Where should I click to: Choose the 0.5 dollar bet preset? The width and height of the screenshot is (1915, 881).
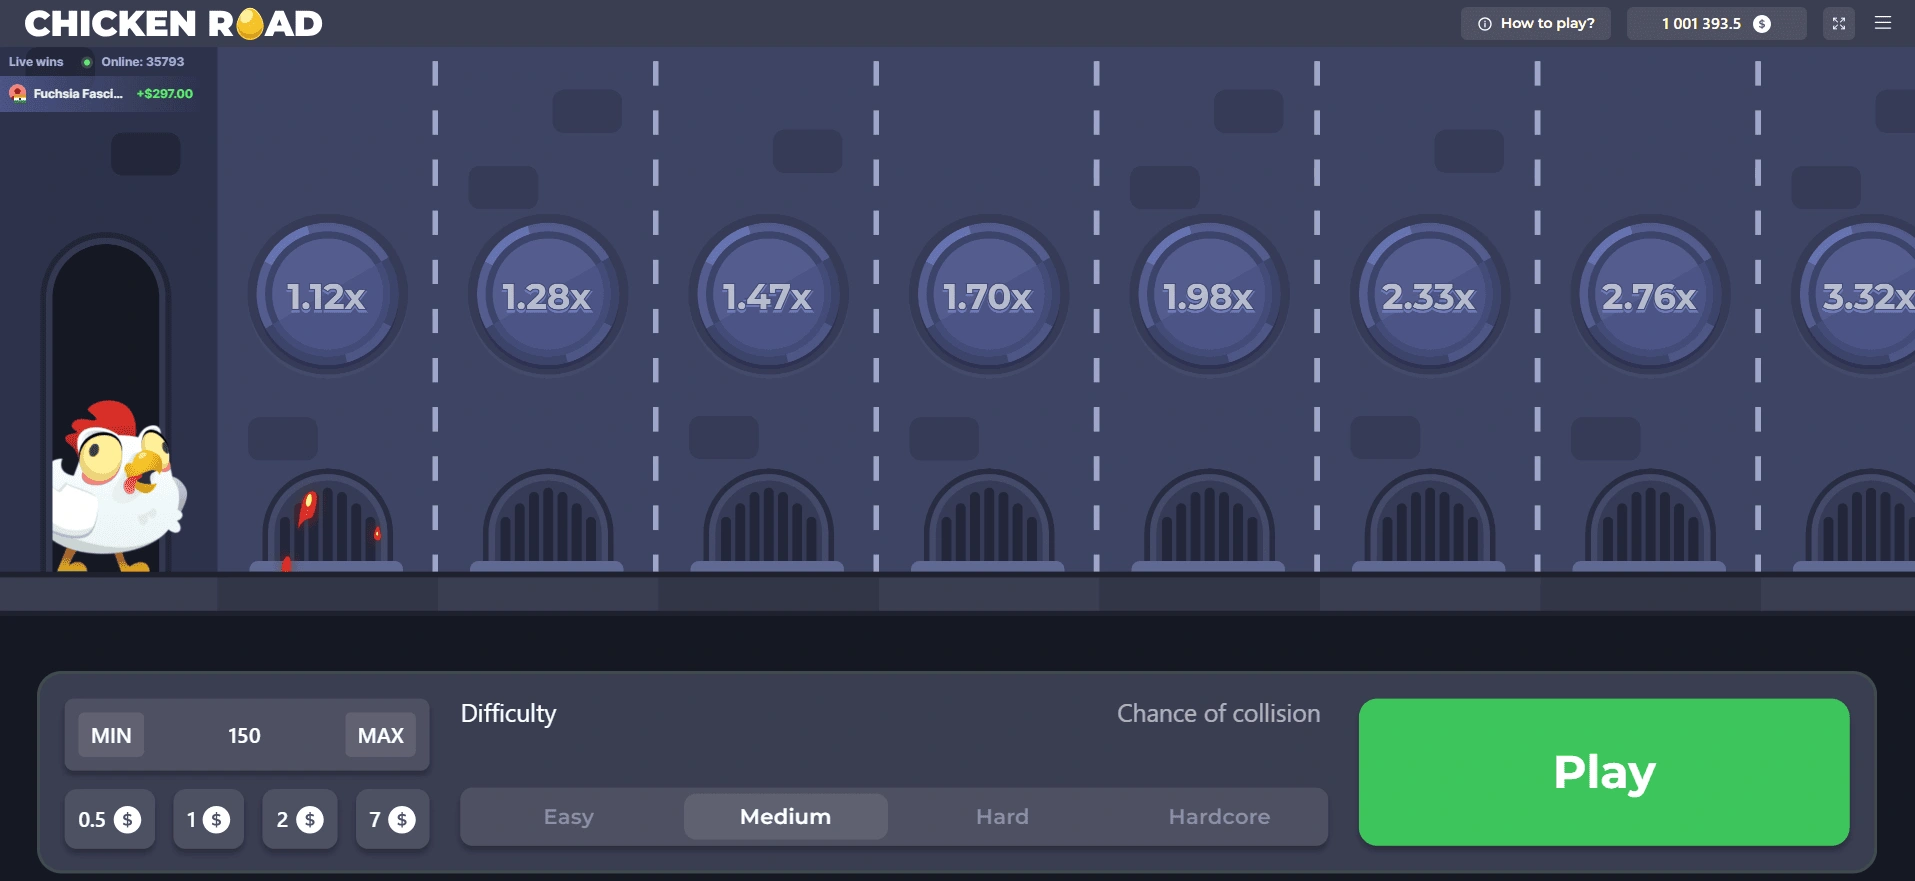[109, 820]
